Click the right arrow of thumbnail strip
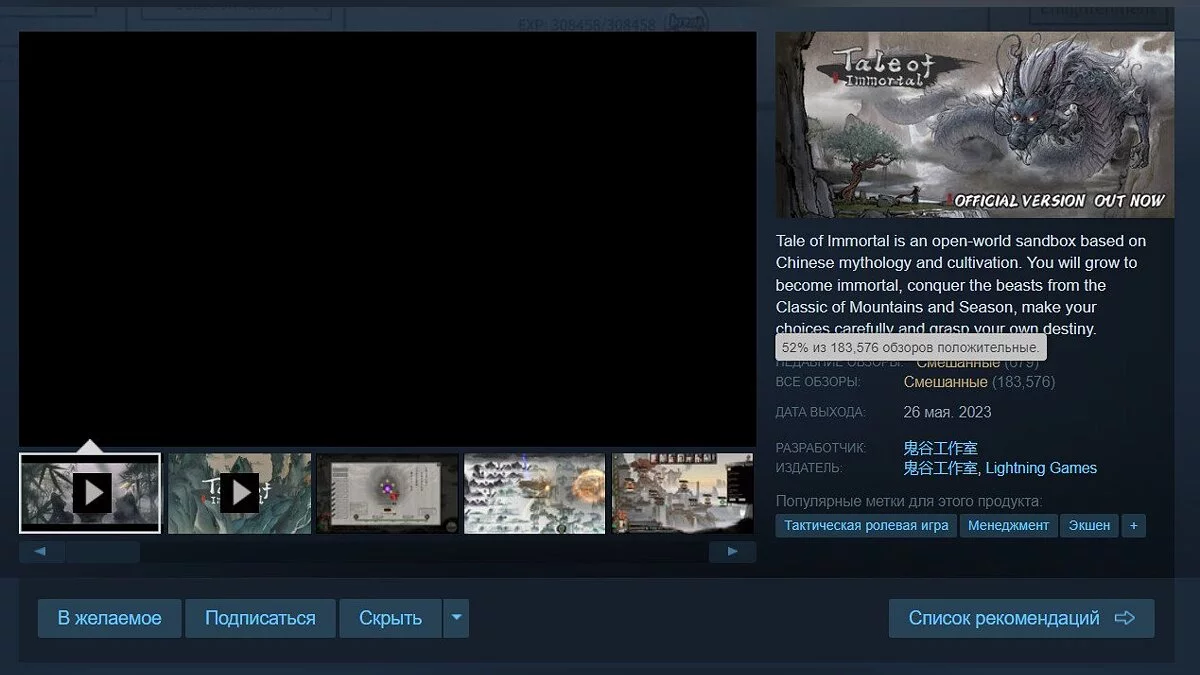Viewport: 1200px width, 675px height. click(x=733, y=551)
